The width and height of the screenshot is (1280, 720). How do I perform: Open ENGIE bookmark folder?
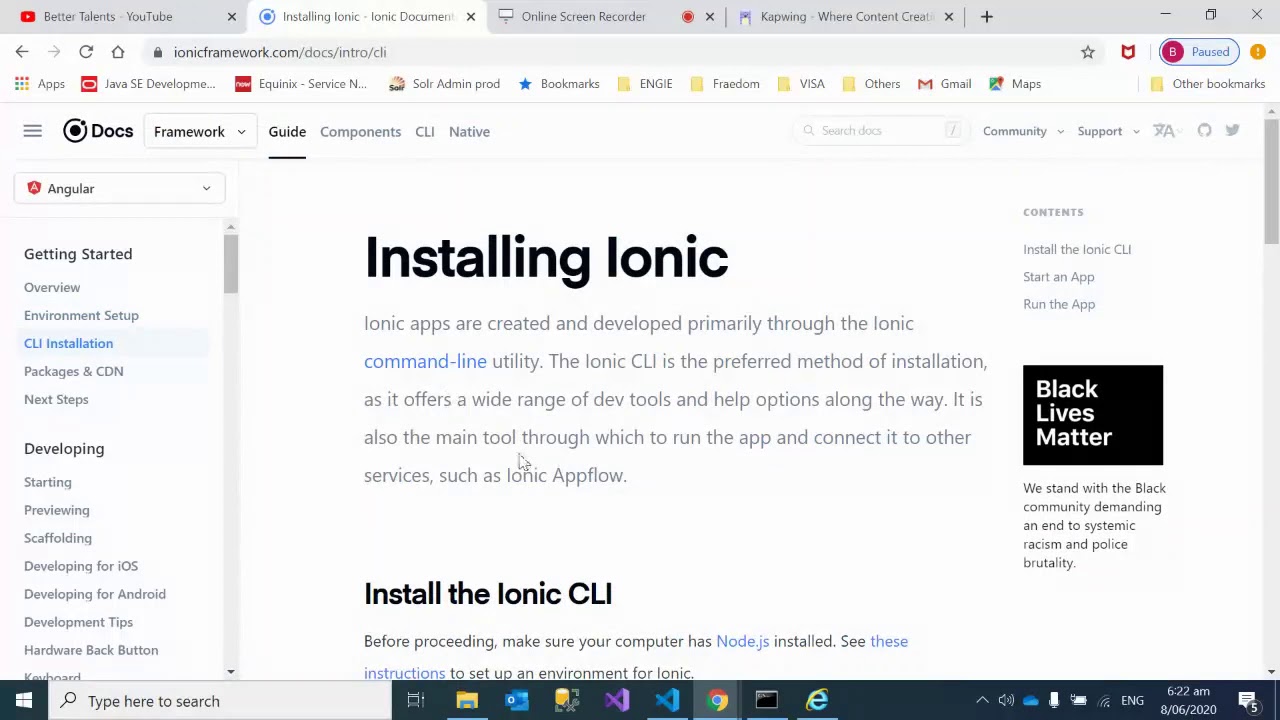click(644, 84)
